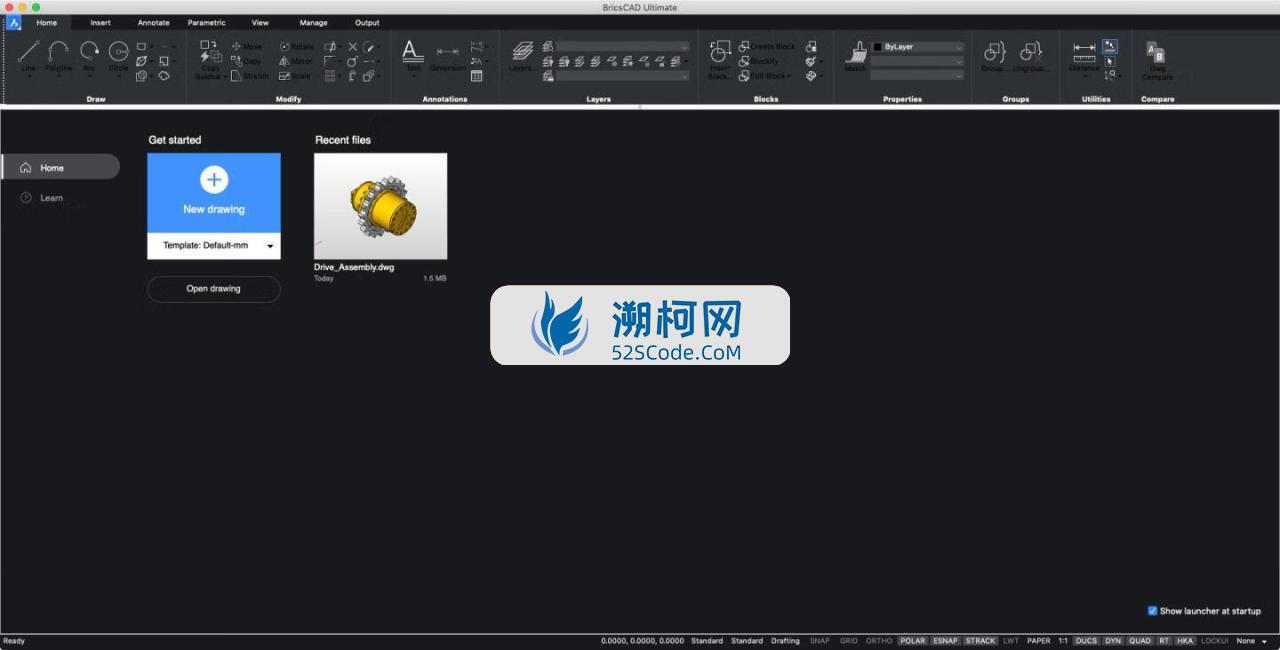Switch to the Insert ribbon tab

(100, 23)
